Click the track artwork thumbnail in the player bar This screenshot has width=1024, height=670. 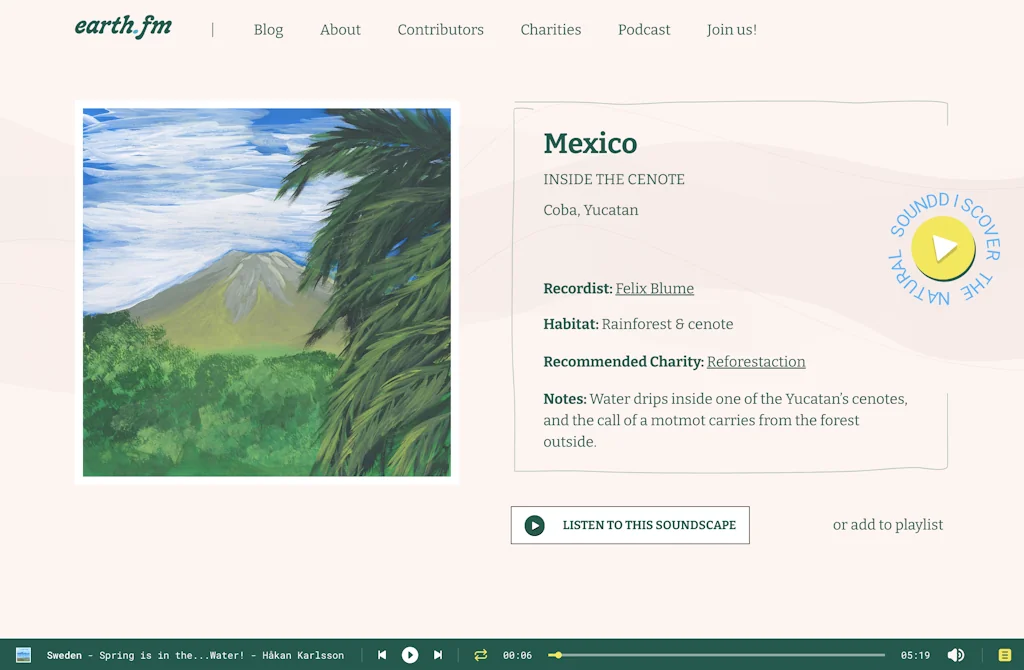point(22,655)
